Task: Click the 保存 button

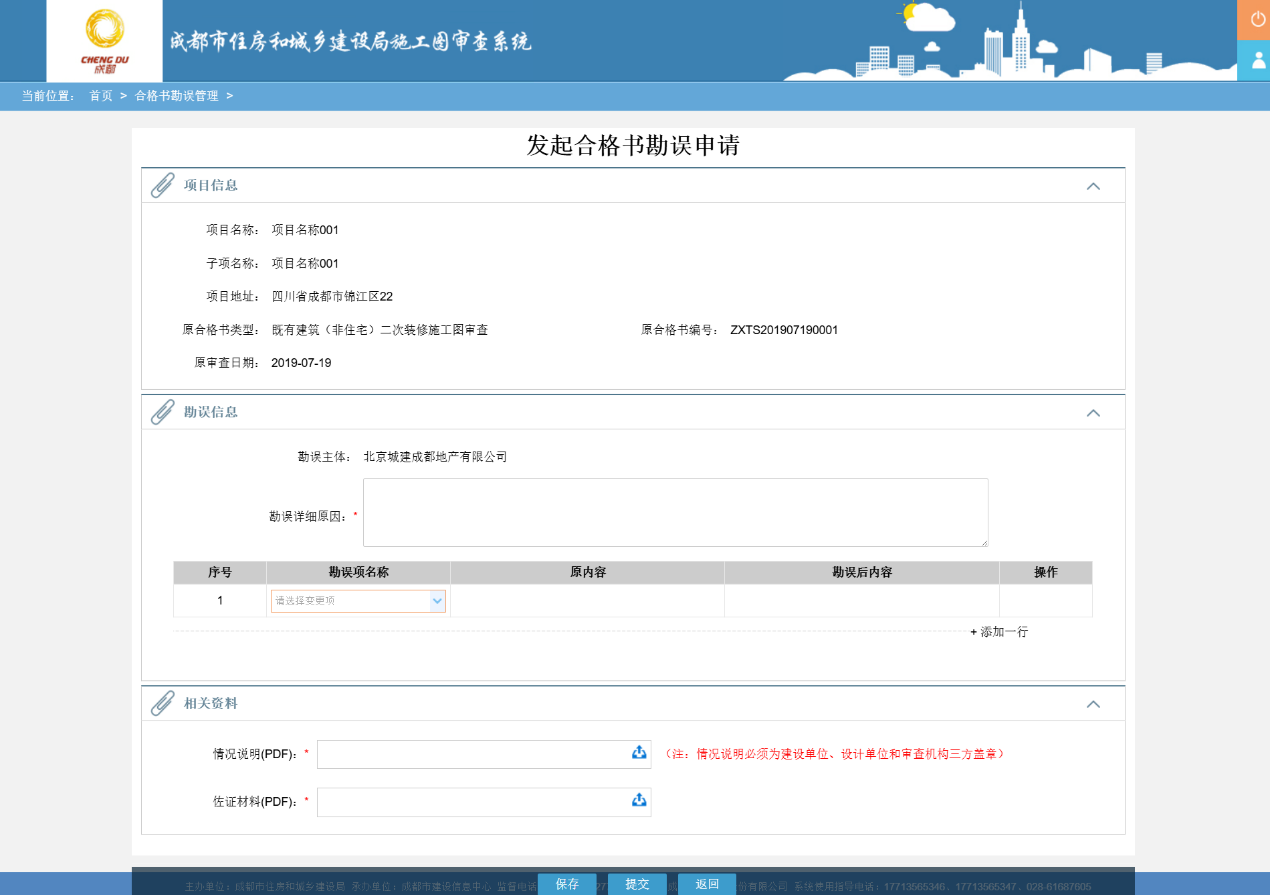Action: [x=567, y=884]
